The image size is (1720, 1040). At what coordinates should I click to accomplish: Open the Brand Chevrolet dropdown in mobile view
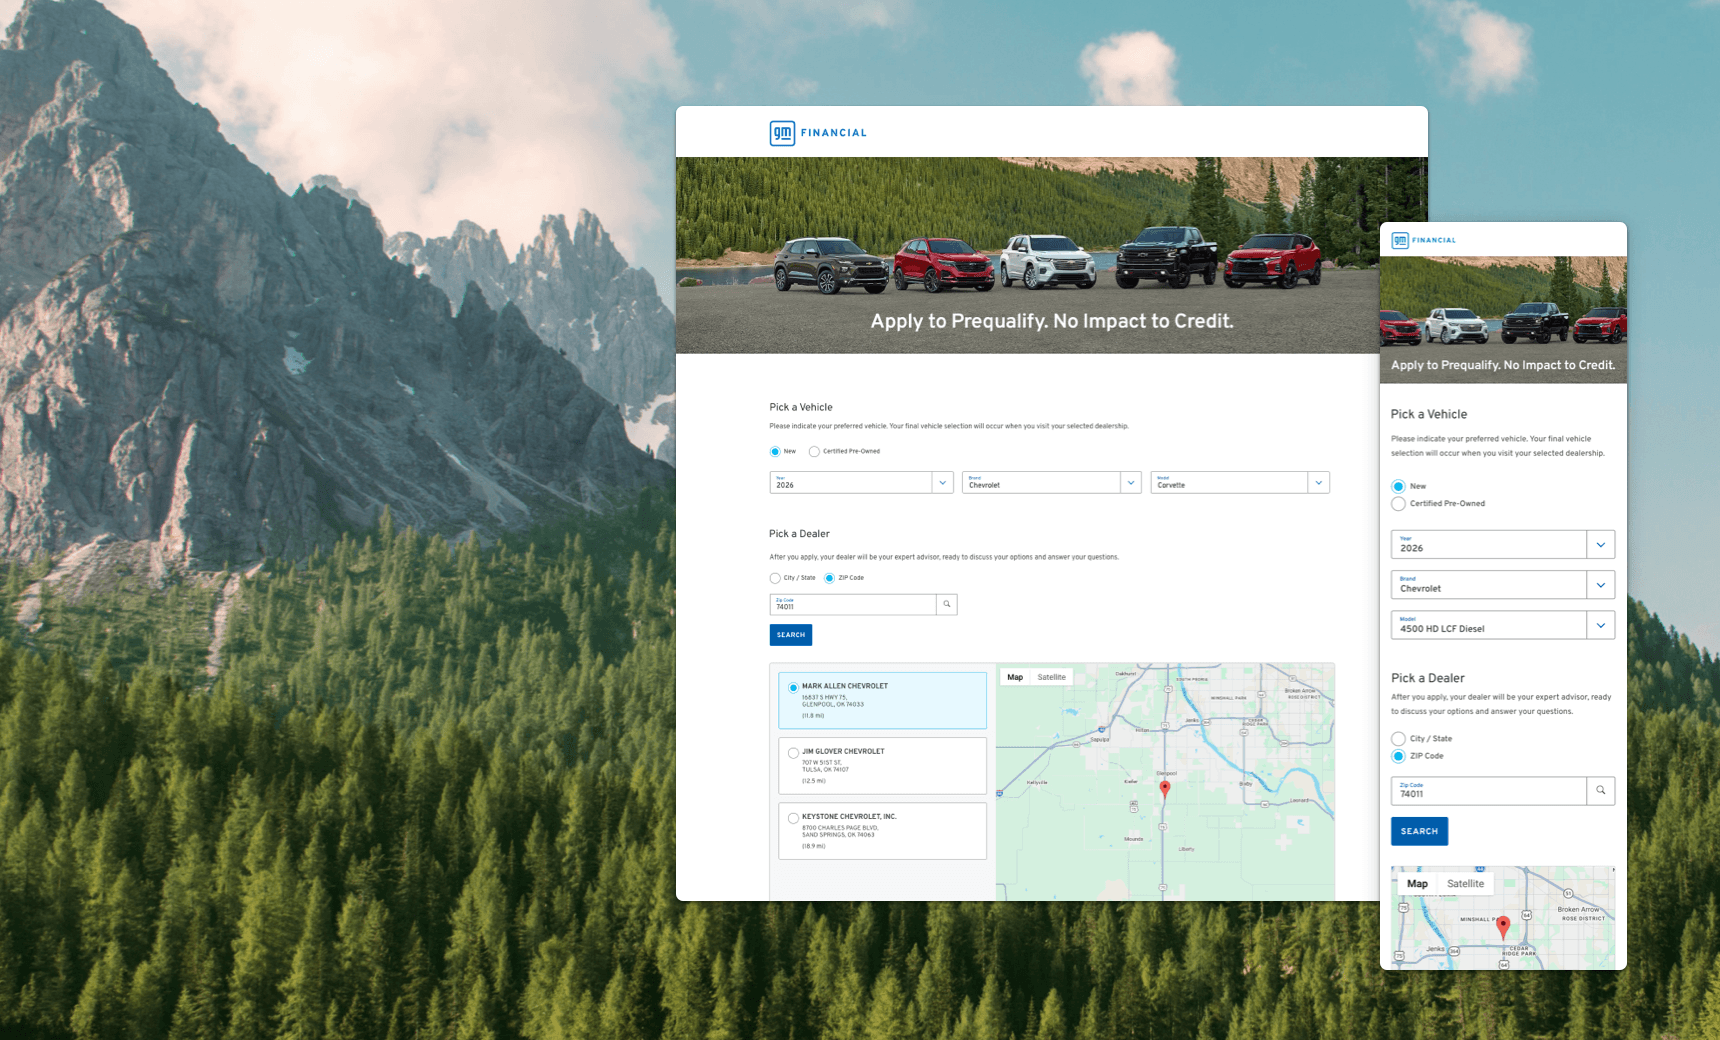[x=1503, y=584]
